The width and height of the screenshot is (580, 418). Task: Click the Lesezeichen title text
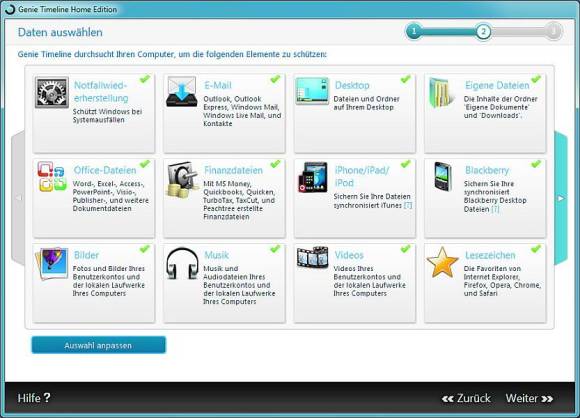tap(490, 255)
